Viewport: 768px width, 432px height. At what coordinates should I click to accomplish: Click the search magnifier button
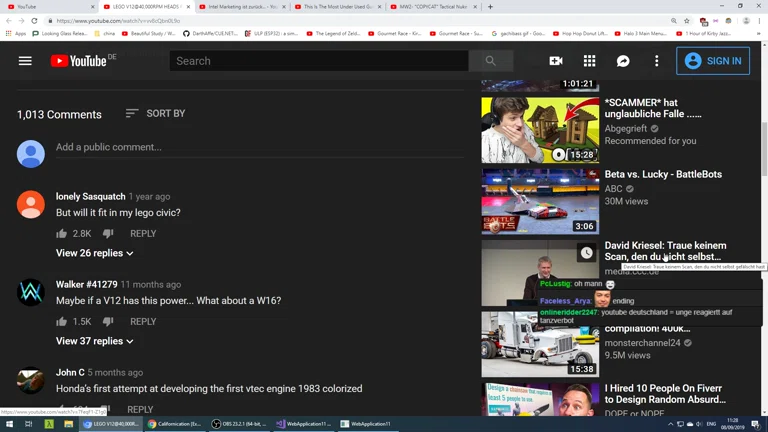pos(490,61)
